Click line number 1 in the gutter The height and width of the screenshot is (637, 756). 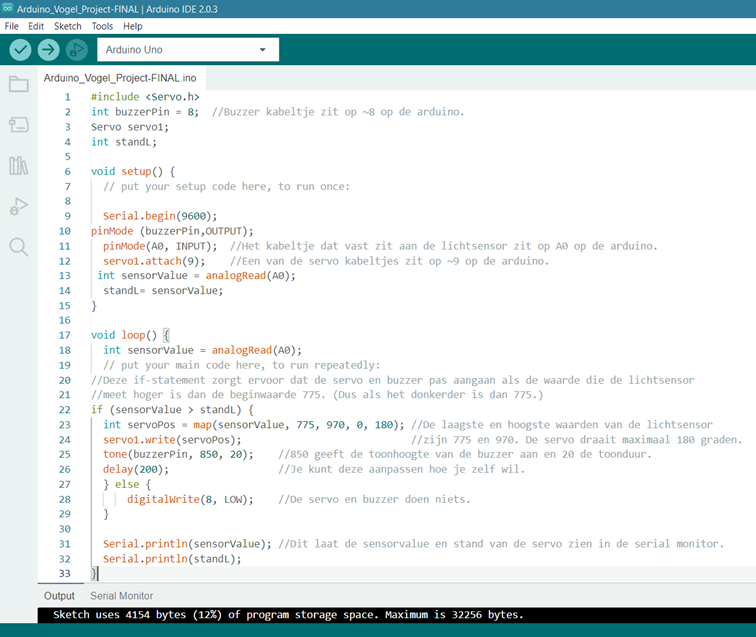[68, 97]
